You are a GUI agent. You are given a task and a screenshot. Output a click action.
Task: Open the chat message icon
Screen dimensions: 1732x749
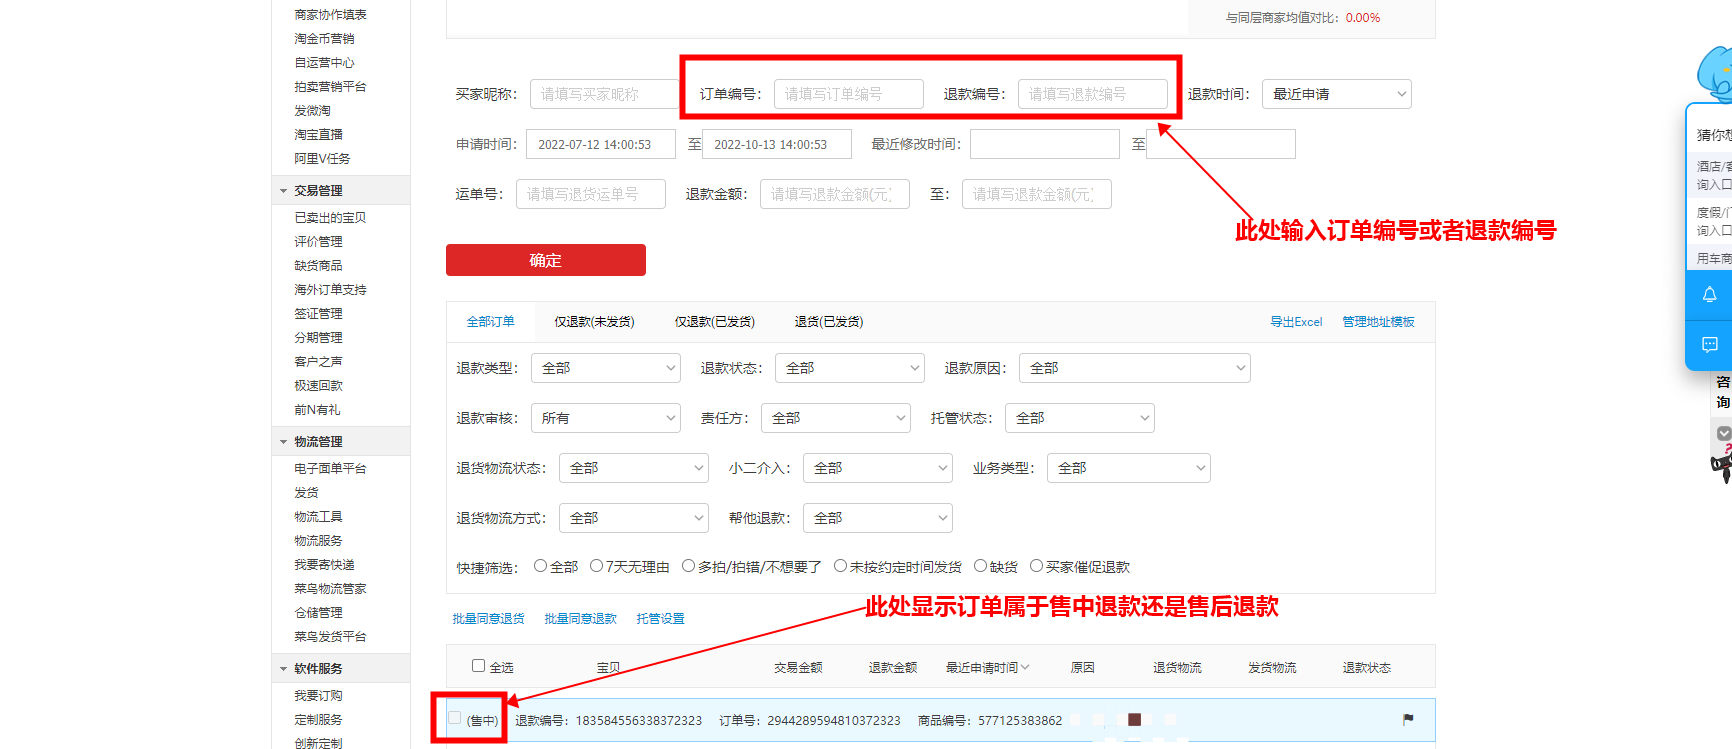(1709, 345)
